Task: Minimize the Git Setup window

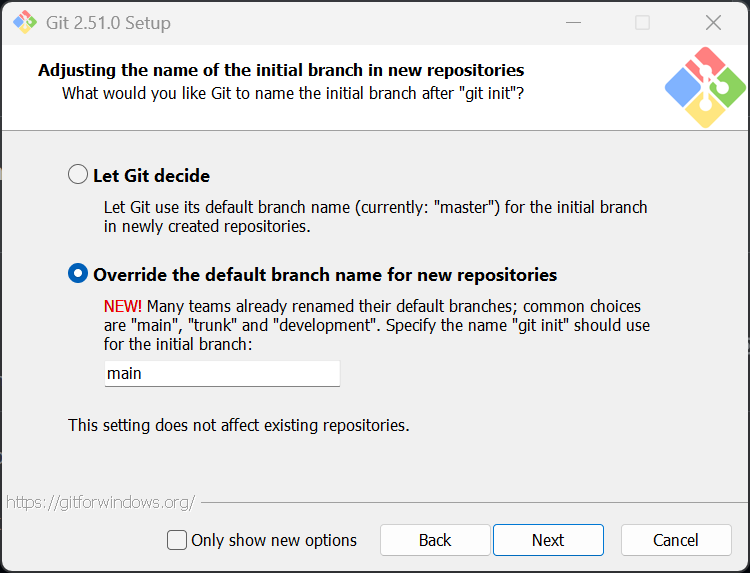Action: click(x=573, y=22)
